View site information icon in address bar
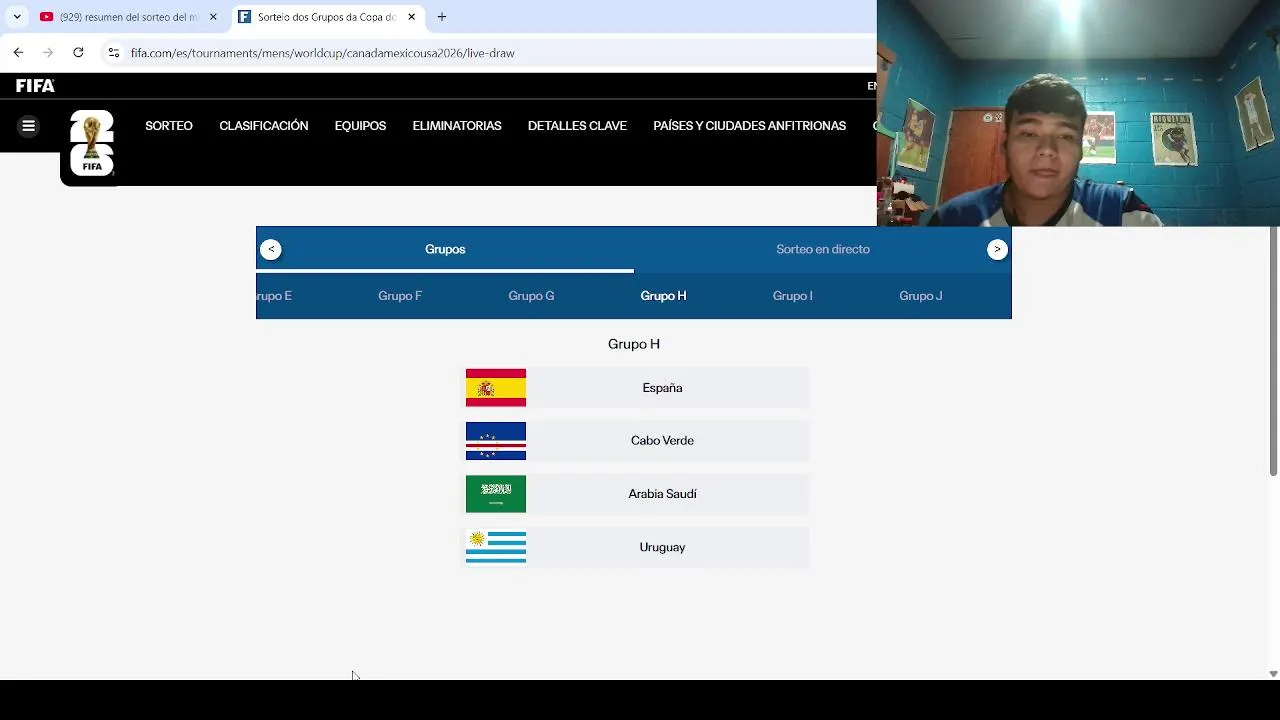 [x=114, y=53]
